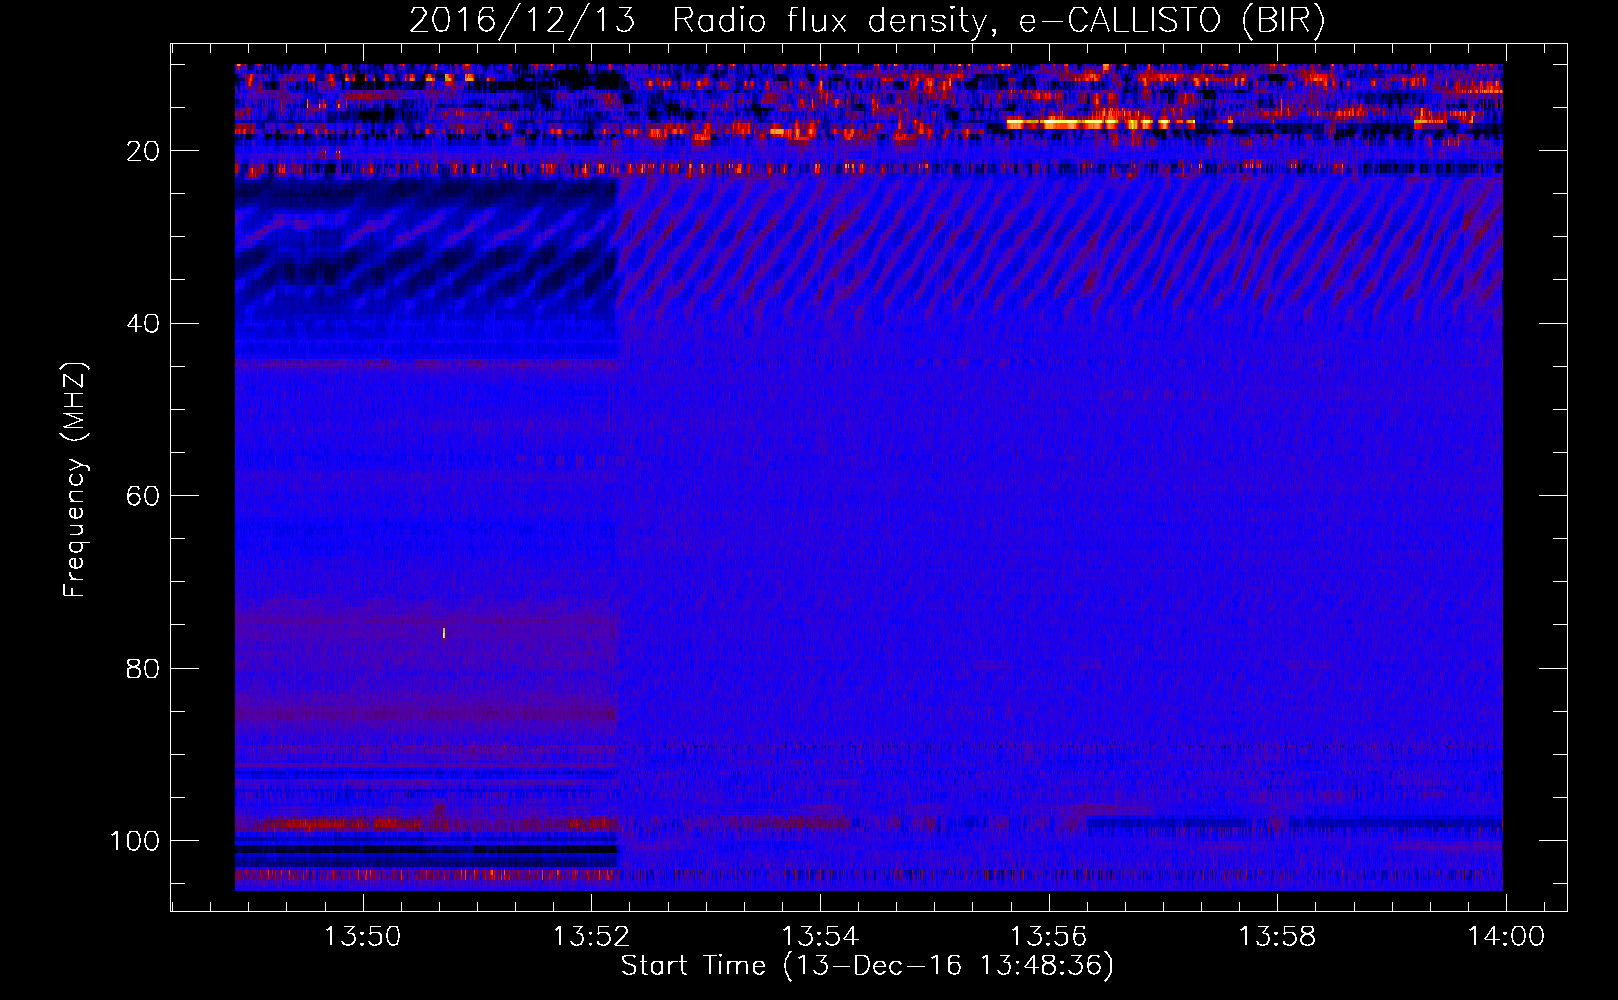Click the 'Frequency (MHZ)' axis label
The width and height of the screenshot is (1618, 1000).
[75, 480]
